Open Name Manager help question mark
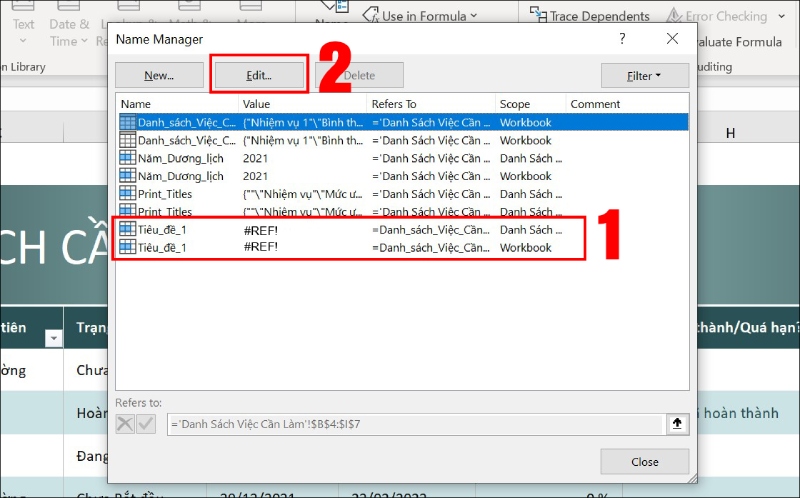Image resolution: width=800 pixels, height=498 pixels. tap(622, 39)
